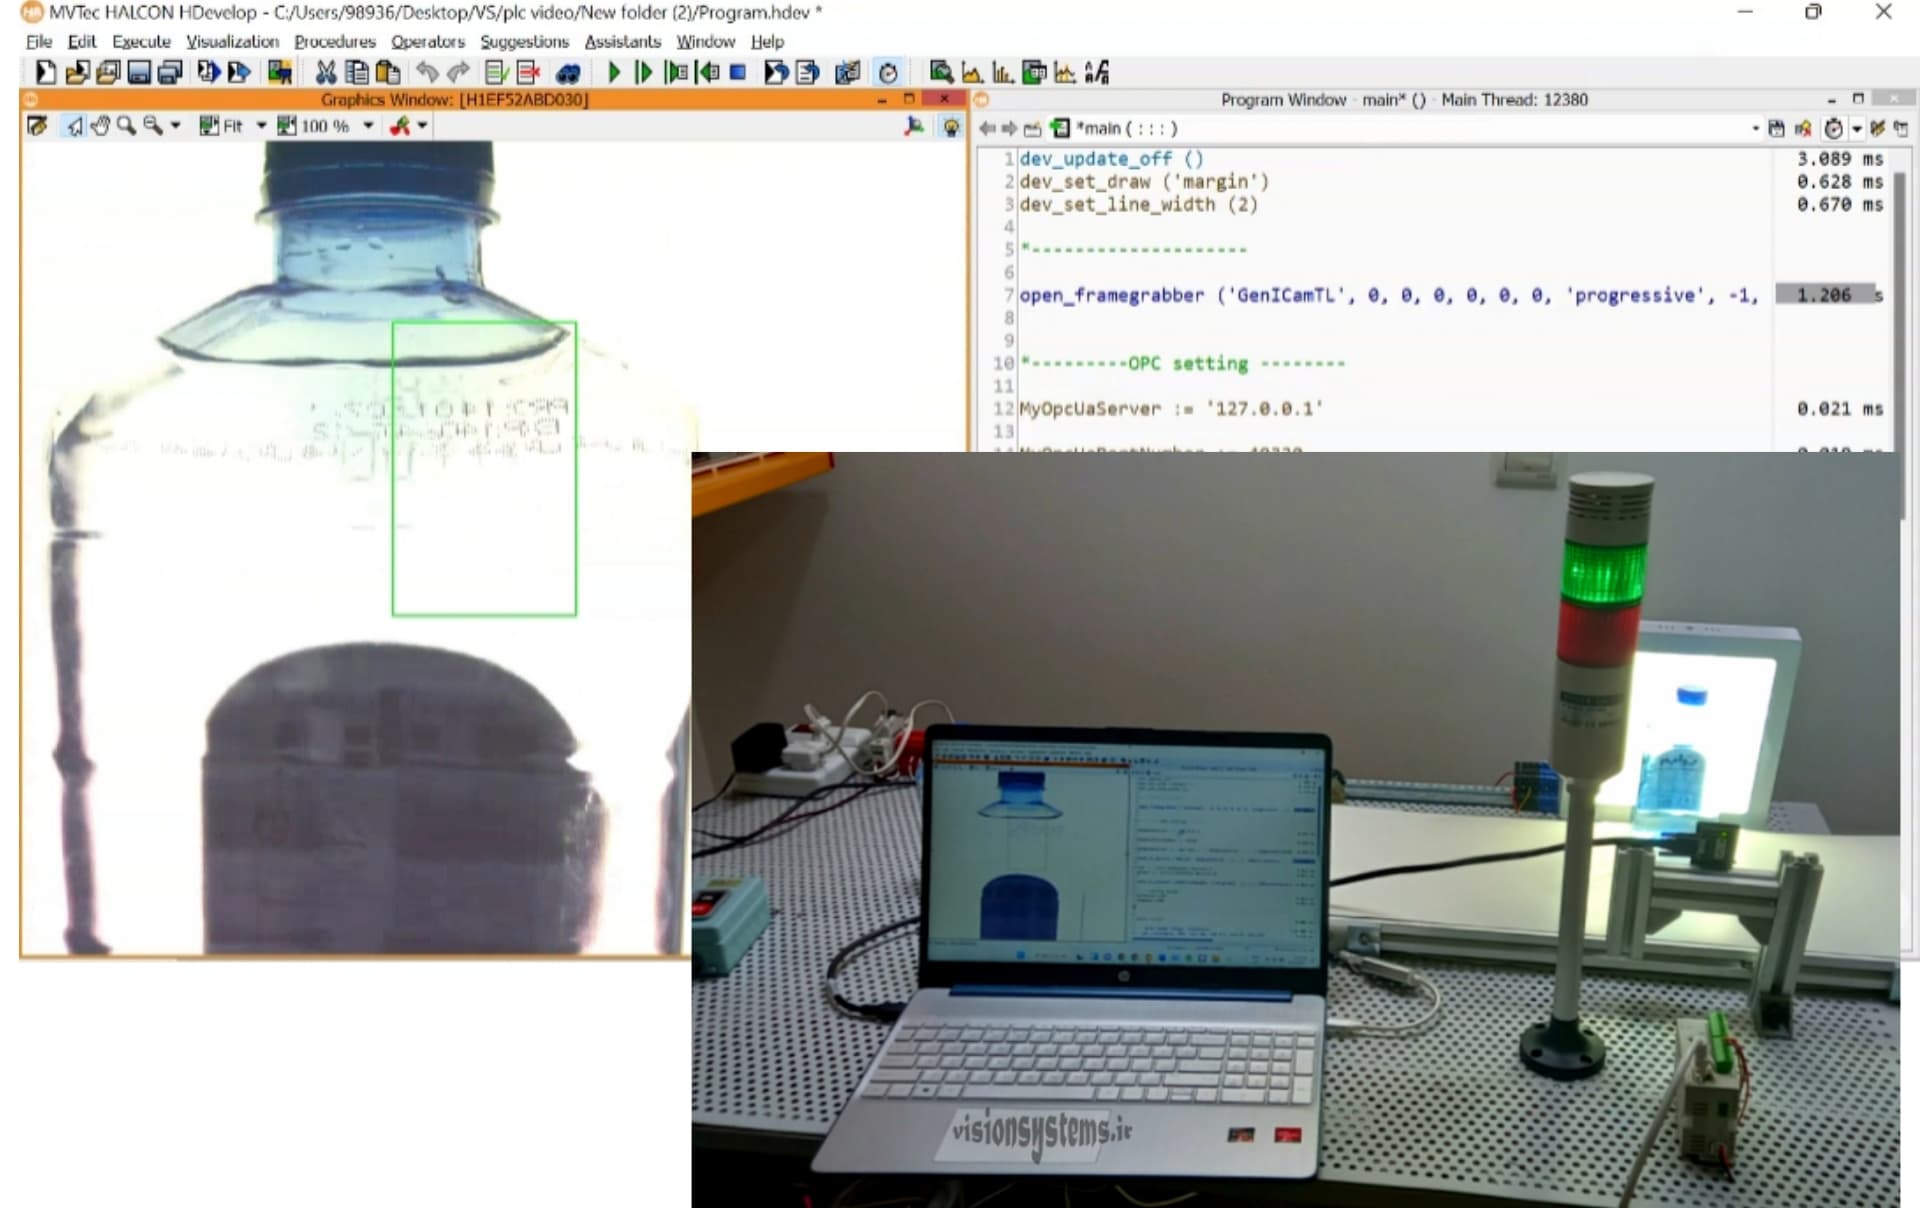Open the Visualization menu
The image size is (1920, 1208).
point(232,41)
